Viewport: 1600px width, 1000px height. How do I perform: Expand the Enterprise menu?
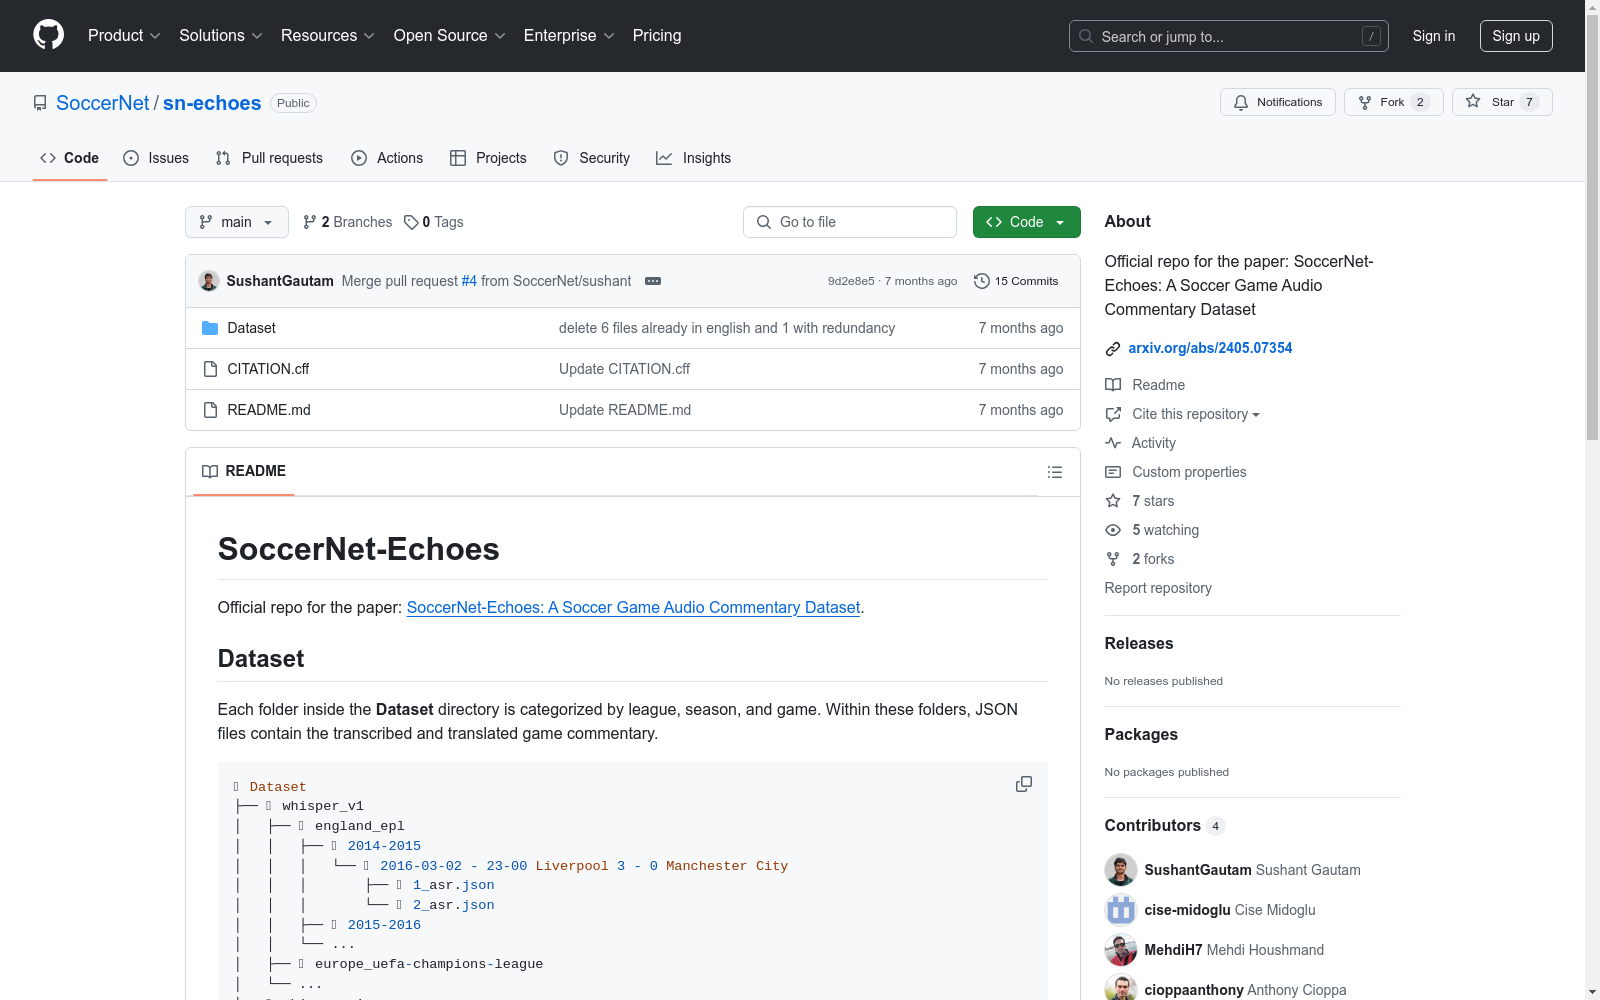pos(569,36)
